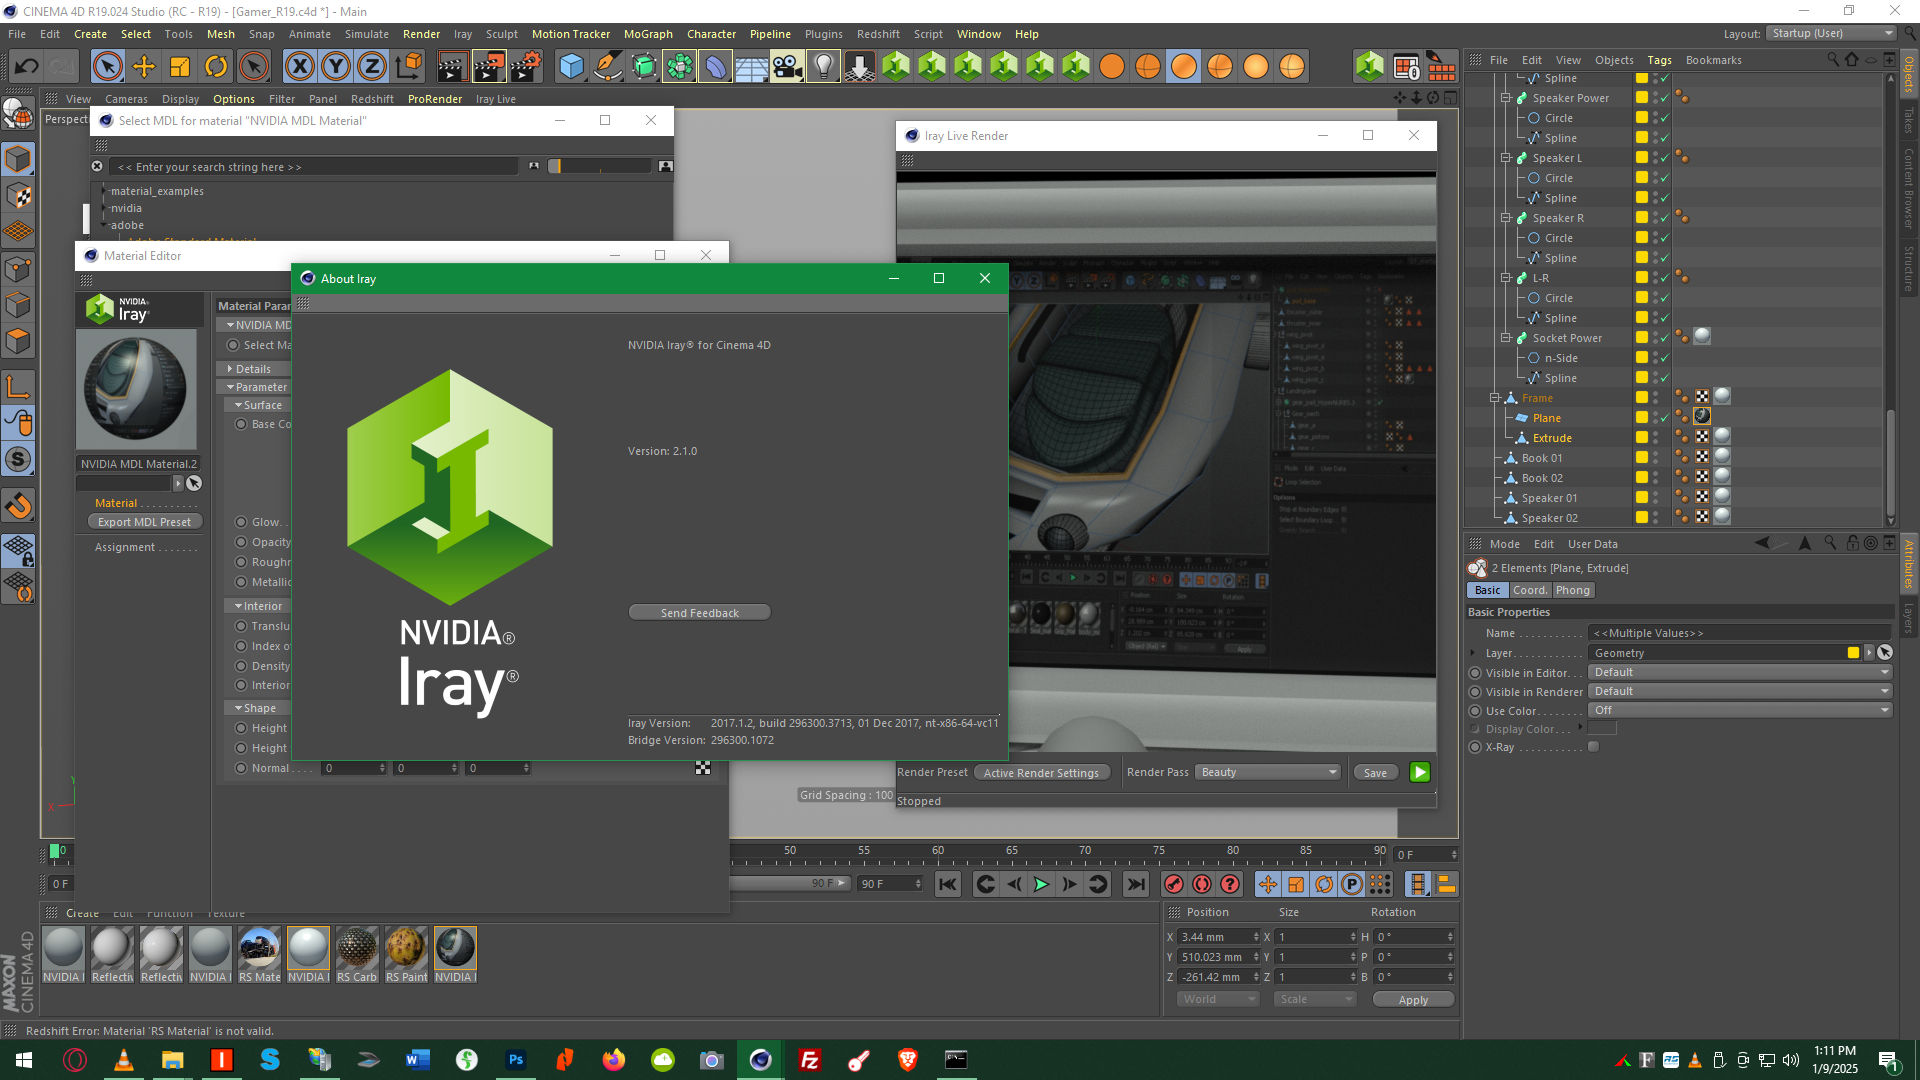Select the Live Selection tool
Viewport: 1920px width, 1080px height.
coord(108,67)
